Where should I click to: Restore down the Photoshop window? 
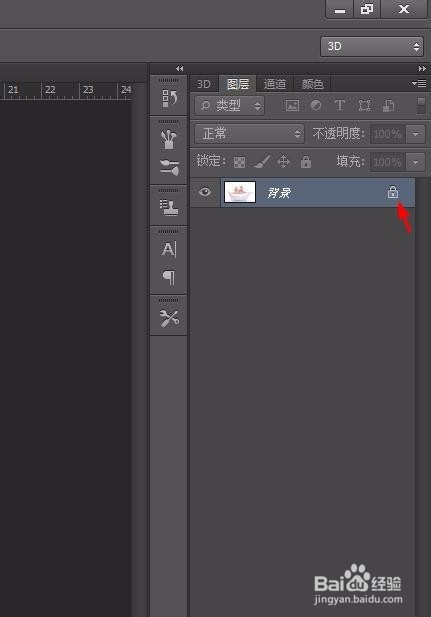pyautogui.click(x=367, y=9)
